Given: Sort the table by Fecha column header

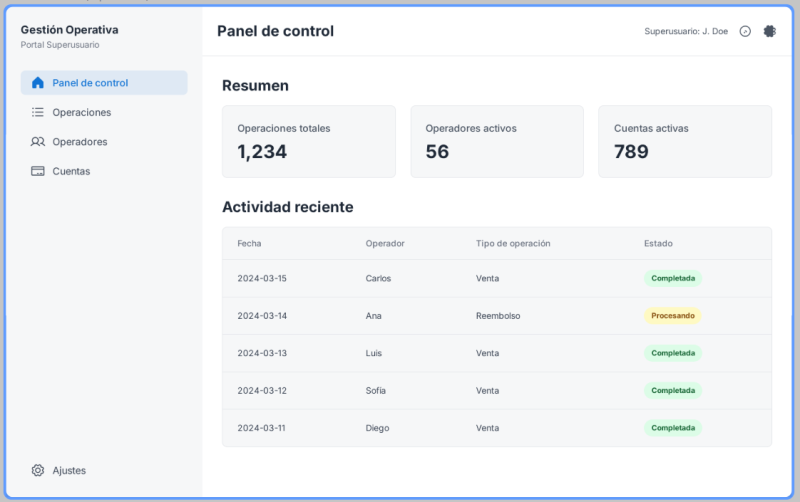Looking at the screenshot, I should pyautogui.click(x=249, y=243).
